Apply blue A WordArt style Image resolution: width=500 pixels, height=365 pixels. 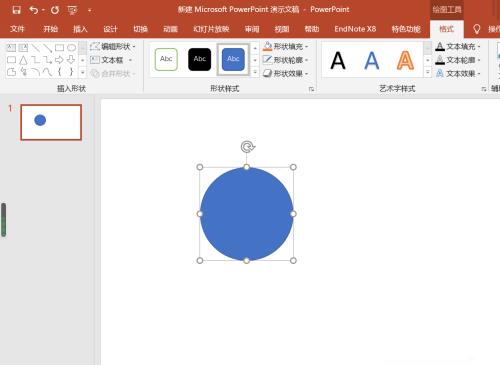tap(372, 61)
